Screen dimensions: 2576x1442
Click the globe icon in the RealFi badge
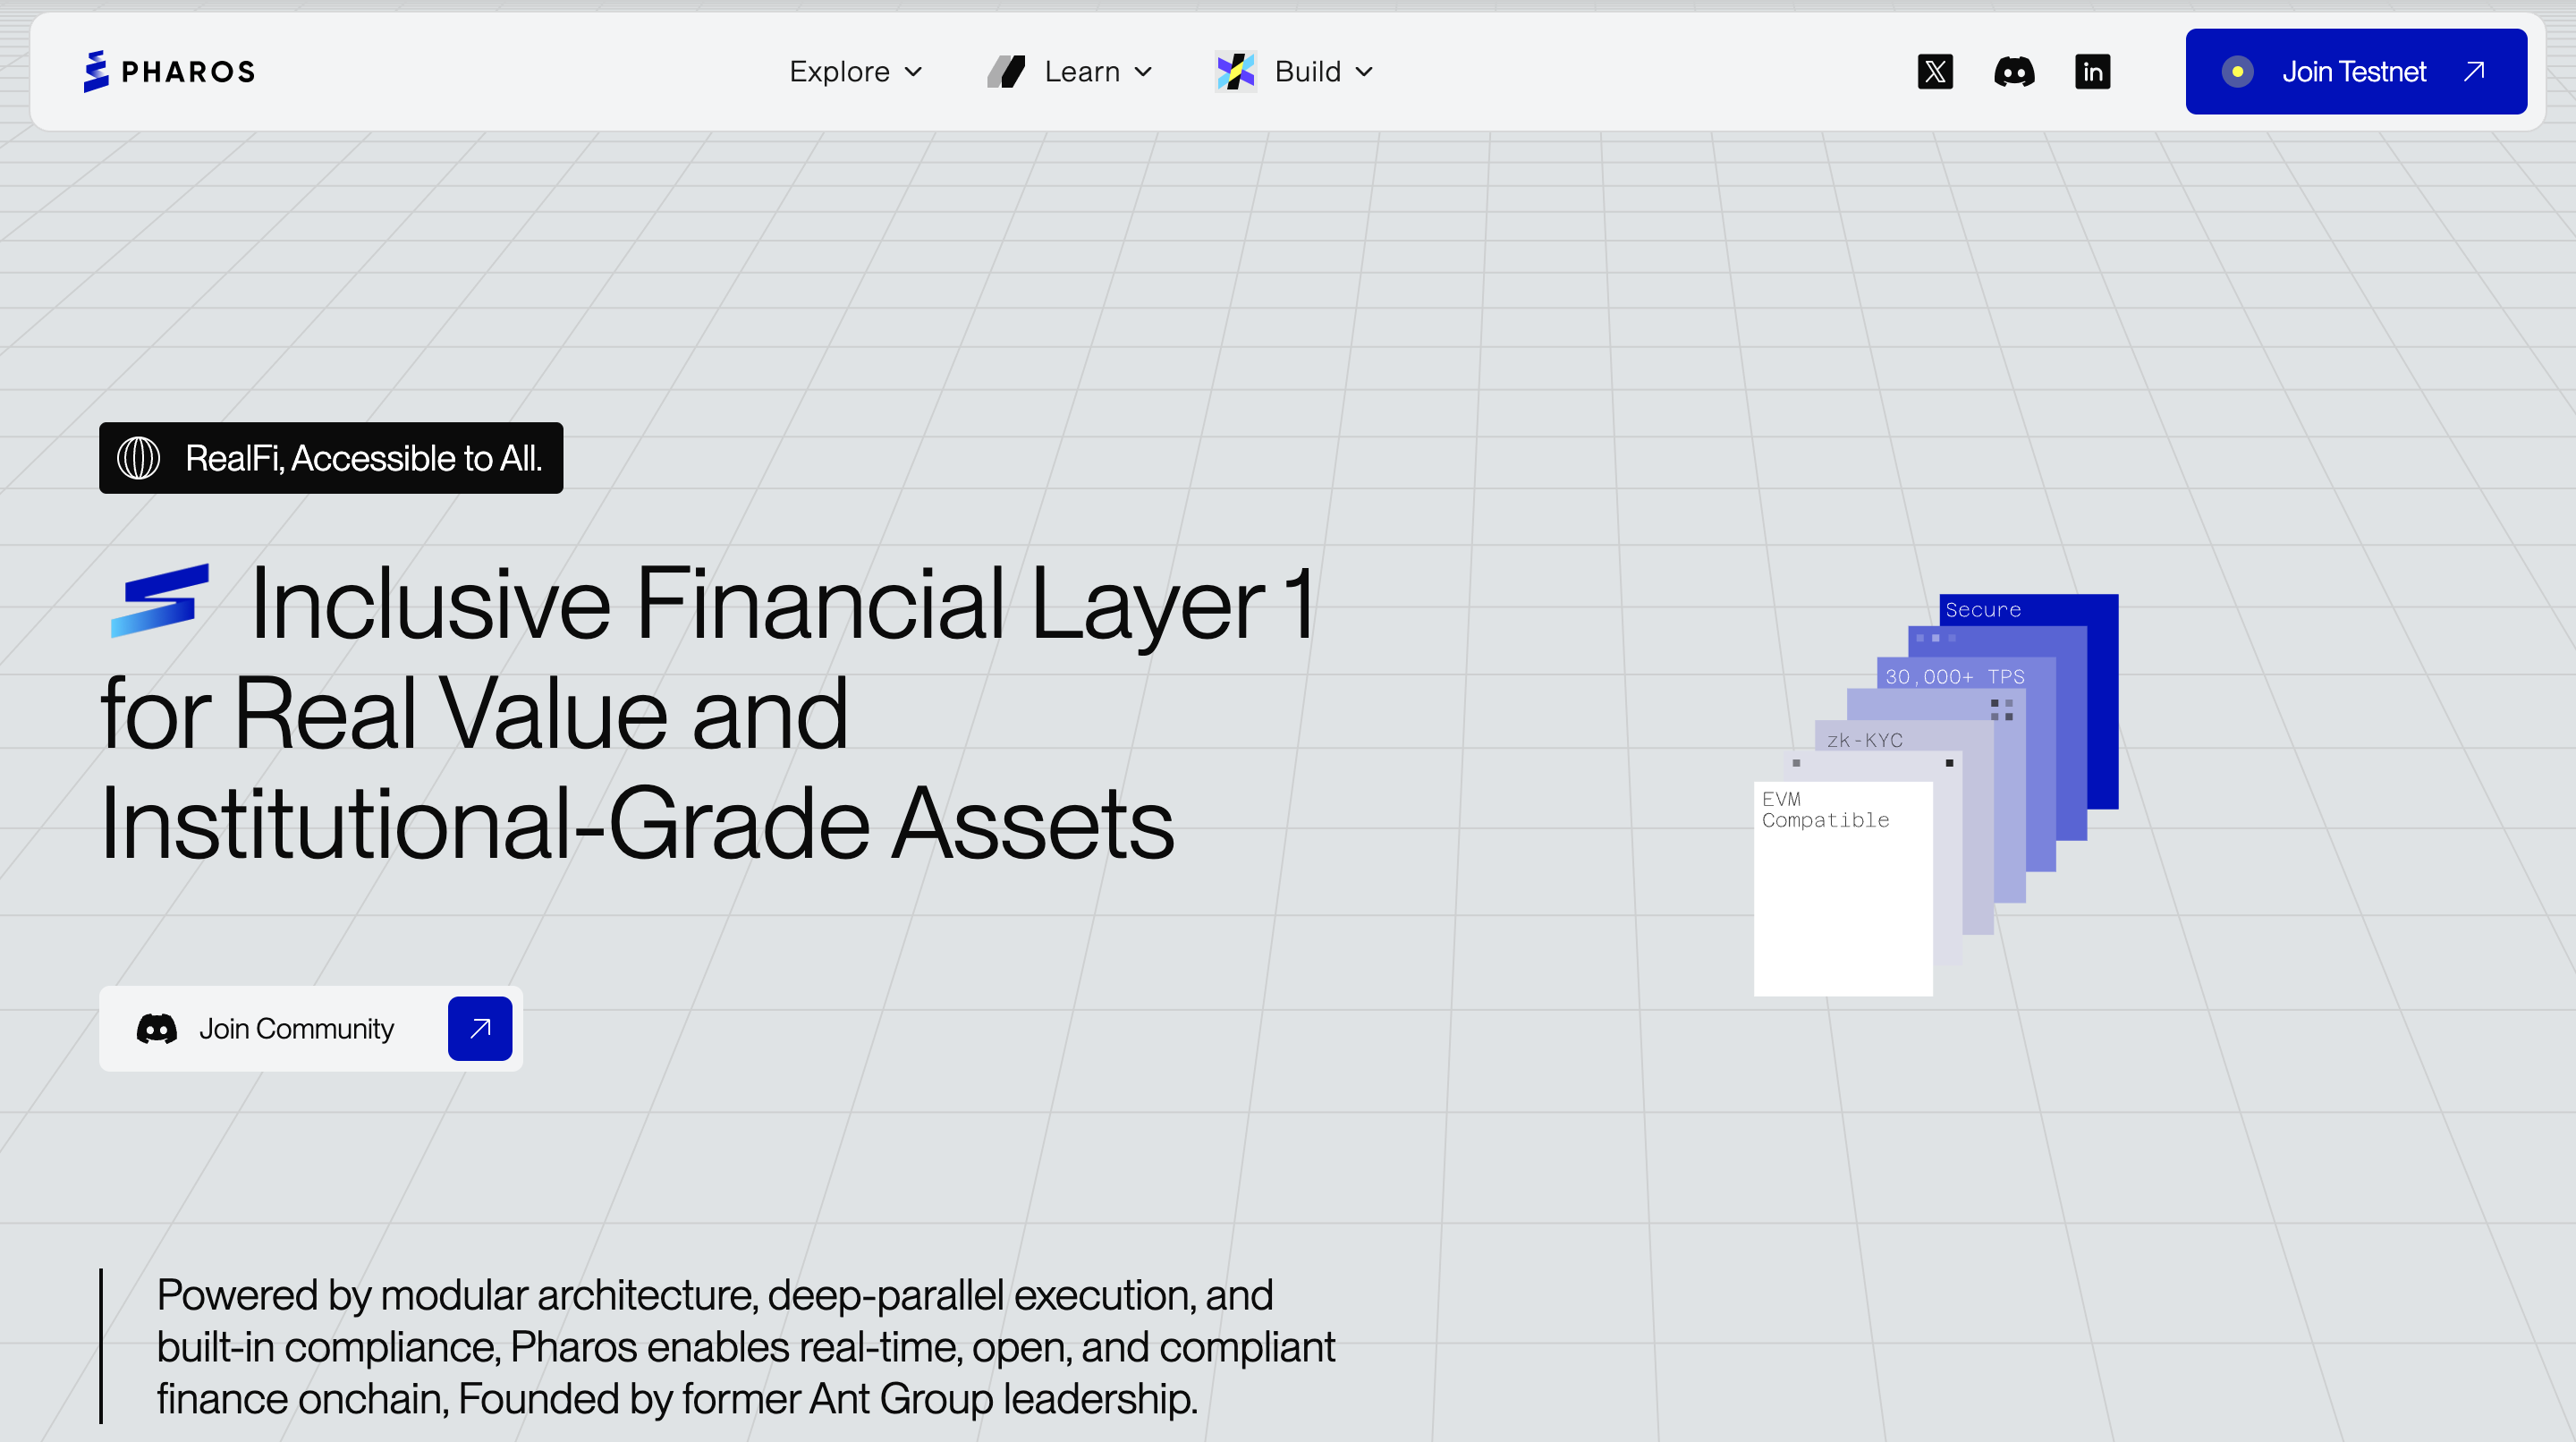point(139,459)
